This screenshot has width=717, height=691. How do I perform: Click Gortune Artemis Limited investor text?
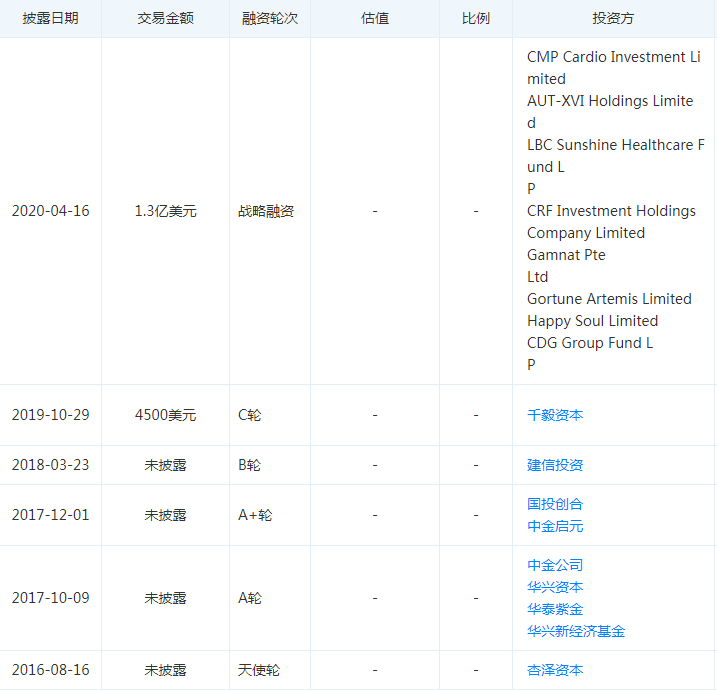click(609, 299)
